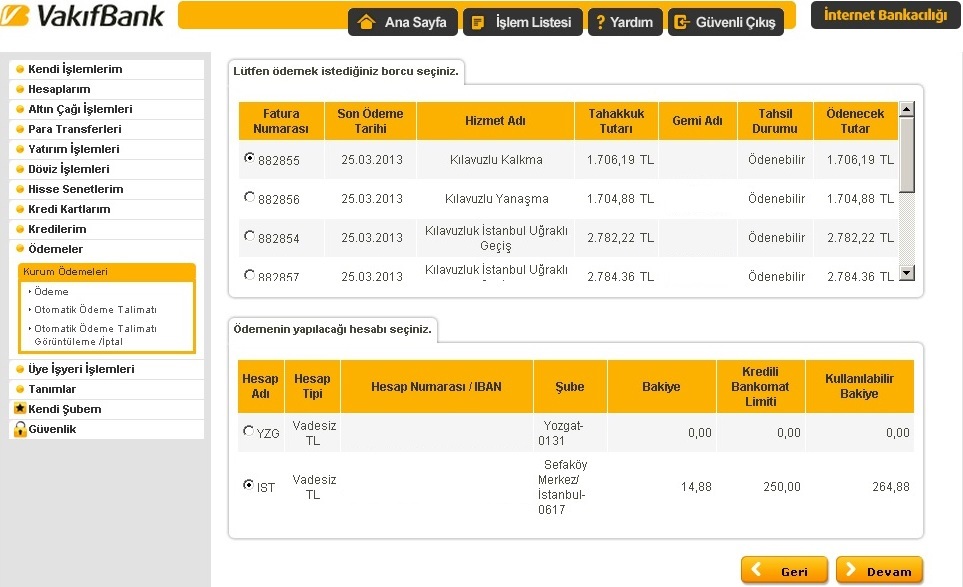Image resolution: width=963 pixels, height=587 pixels.
Task: Click the exit icon on Güvenli Çıkış
Action: tap(680, 22)
